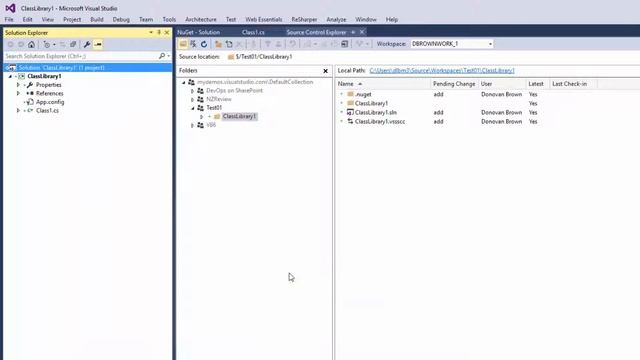This screenshot has height=360, width=640.
Task: Sort by the User column header
Action: coord(502,84)
